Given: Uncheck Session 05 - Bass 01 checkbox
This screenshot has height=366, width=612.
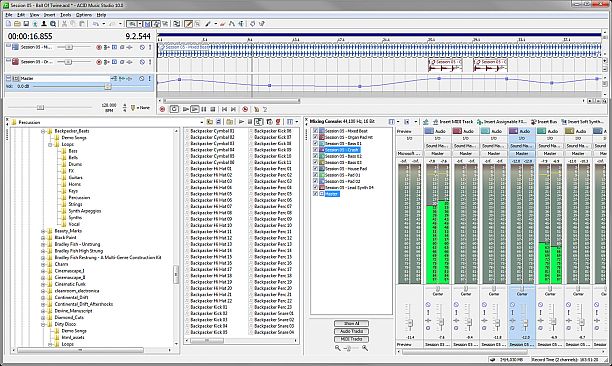Looking at the screenshot, I should [x=315, y=144].
